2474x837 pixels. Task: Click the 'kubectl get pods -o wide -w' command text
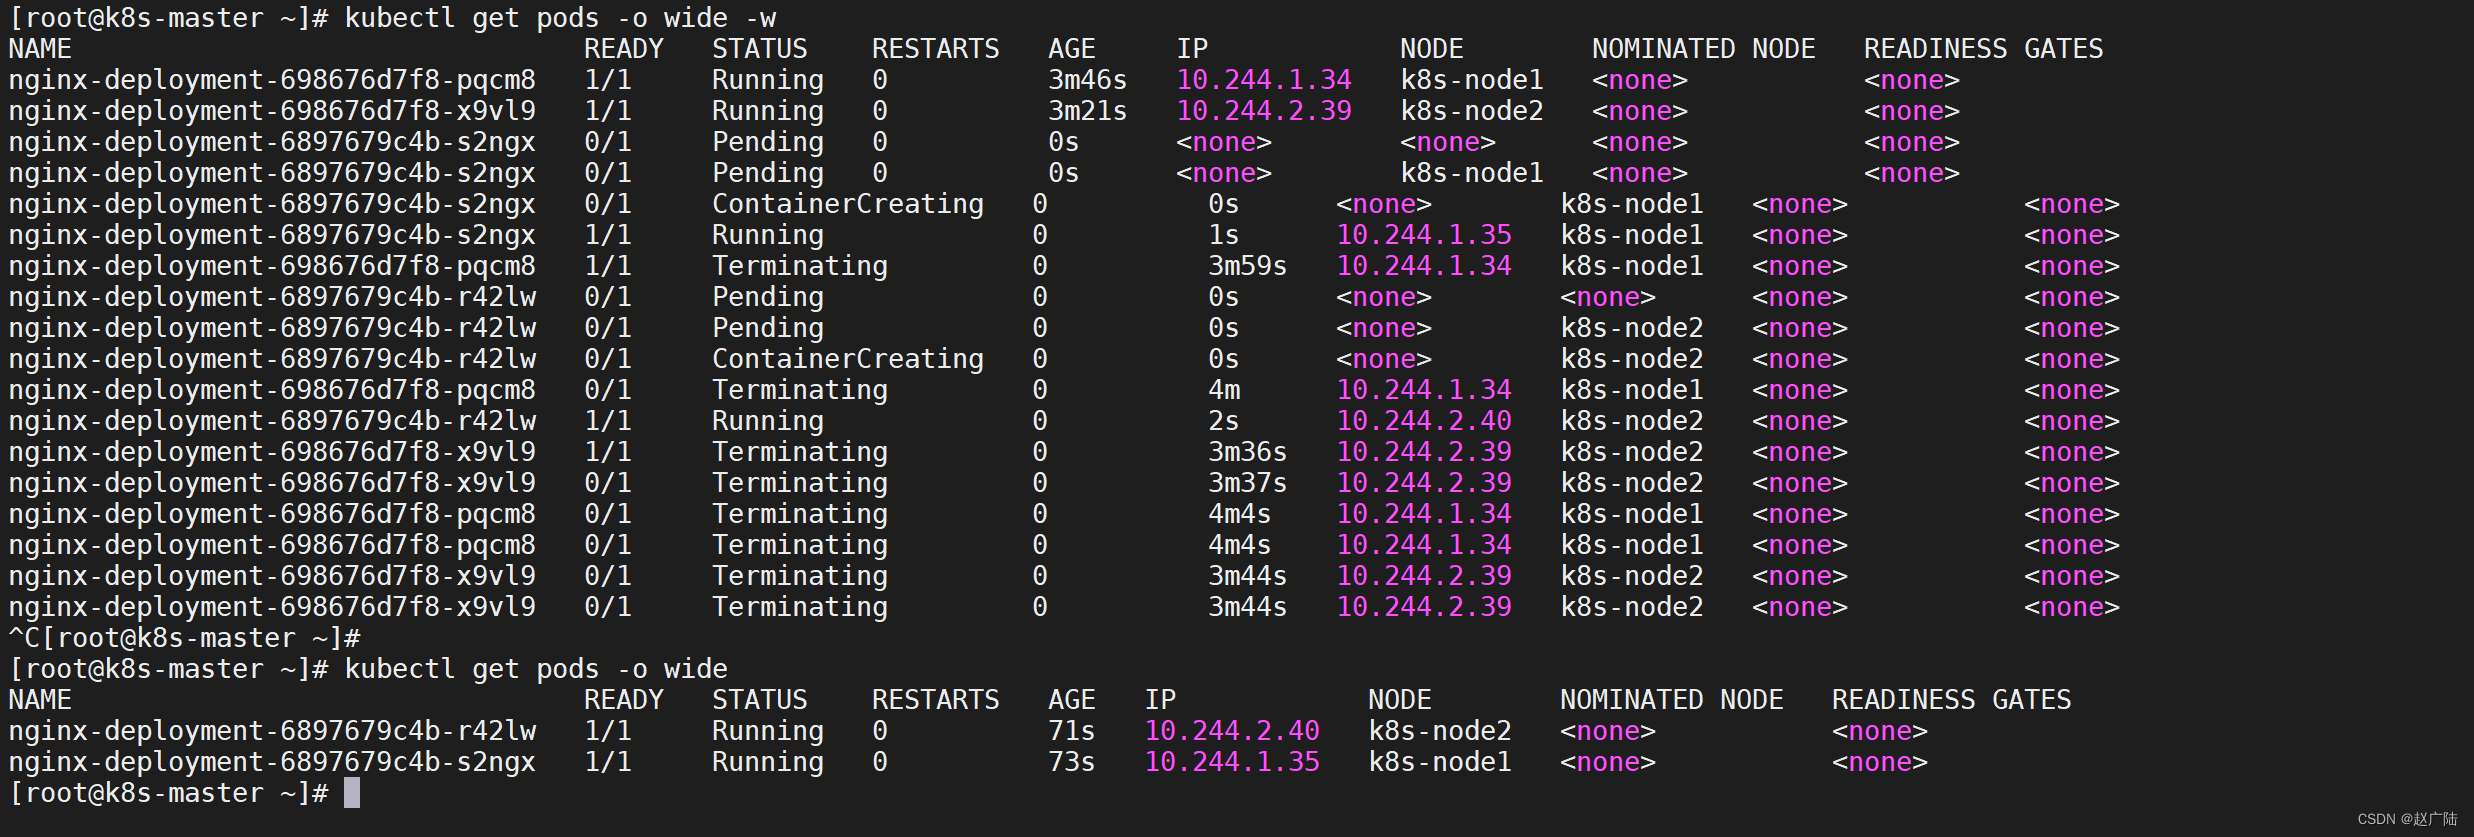point(560,18)
